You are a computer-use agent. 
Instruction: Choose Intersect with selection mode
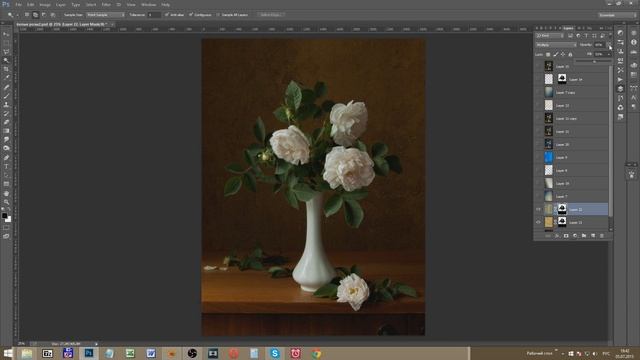coord(53,15)
